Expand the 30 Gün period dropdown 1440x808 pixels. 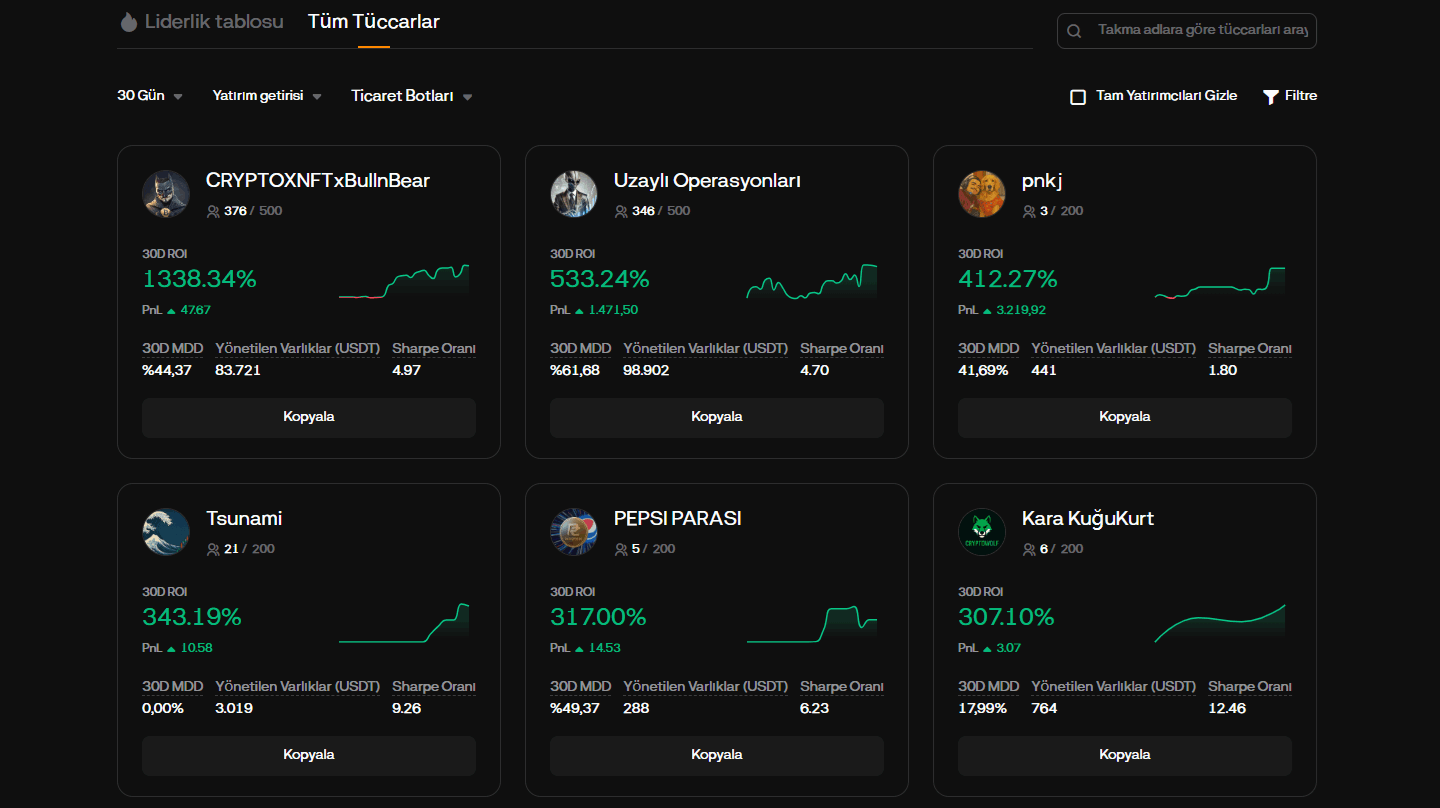tap(150, 96)
